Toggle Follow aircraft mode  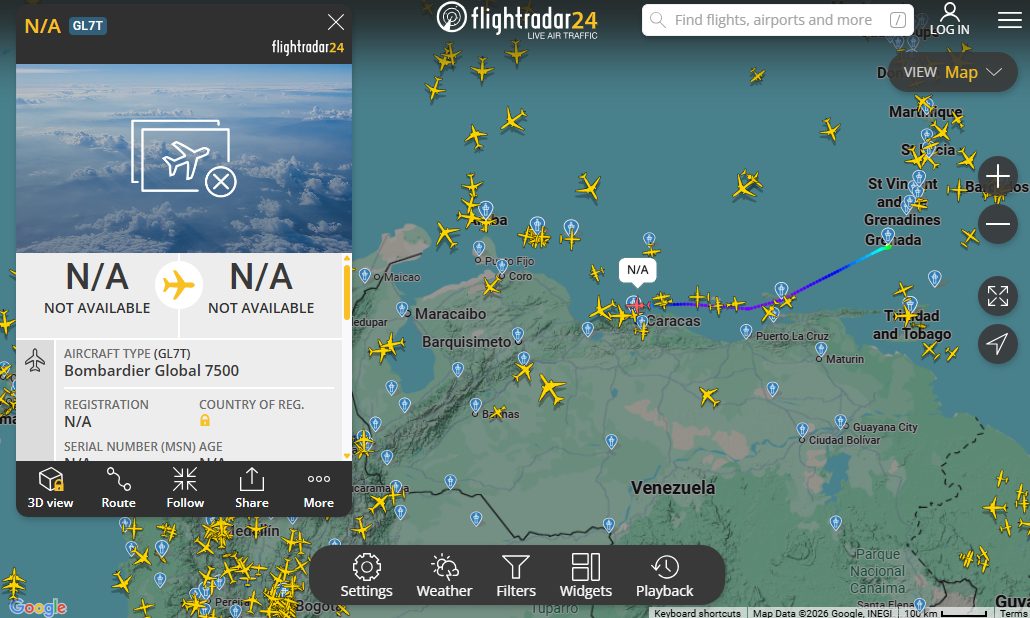[185, 488]
